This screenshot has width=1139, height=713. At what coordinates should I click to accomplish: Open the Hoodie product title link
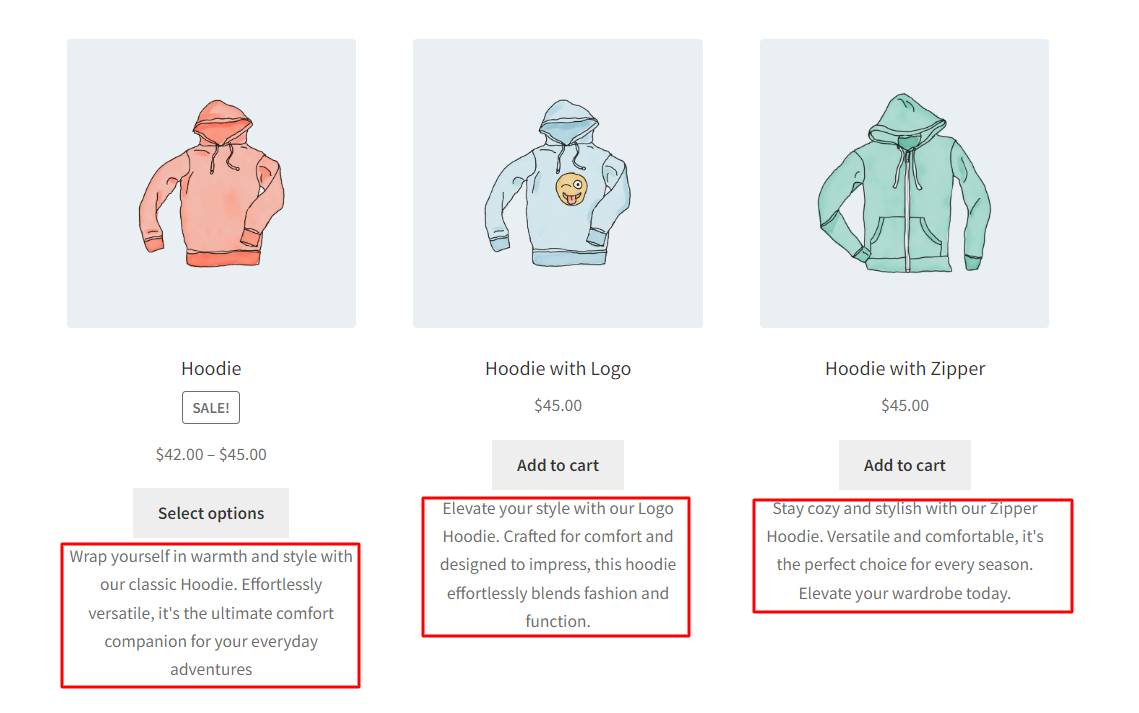pos(210,368)
